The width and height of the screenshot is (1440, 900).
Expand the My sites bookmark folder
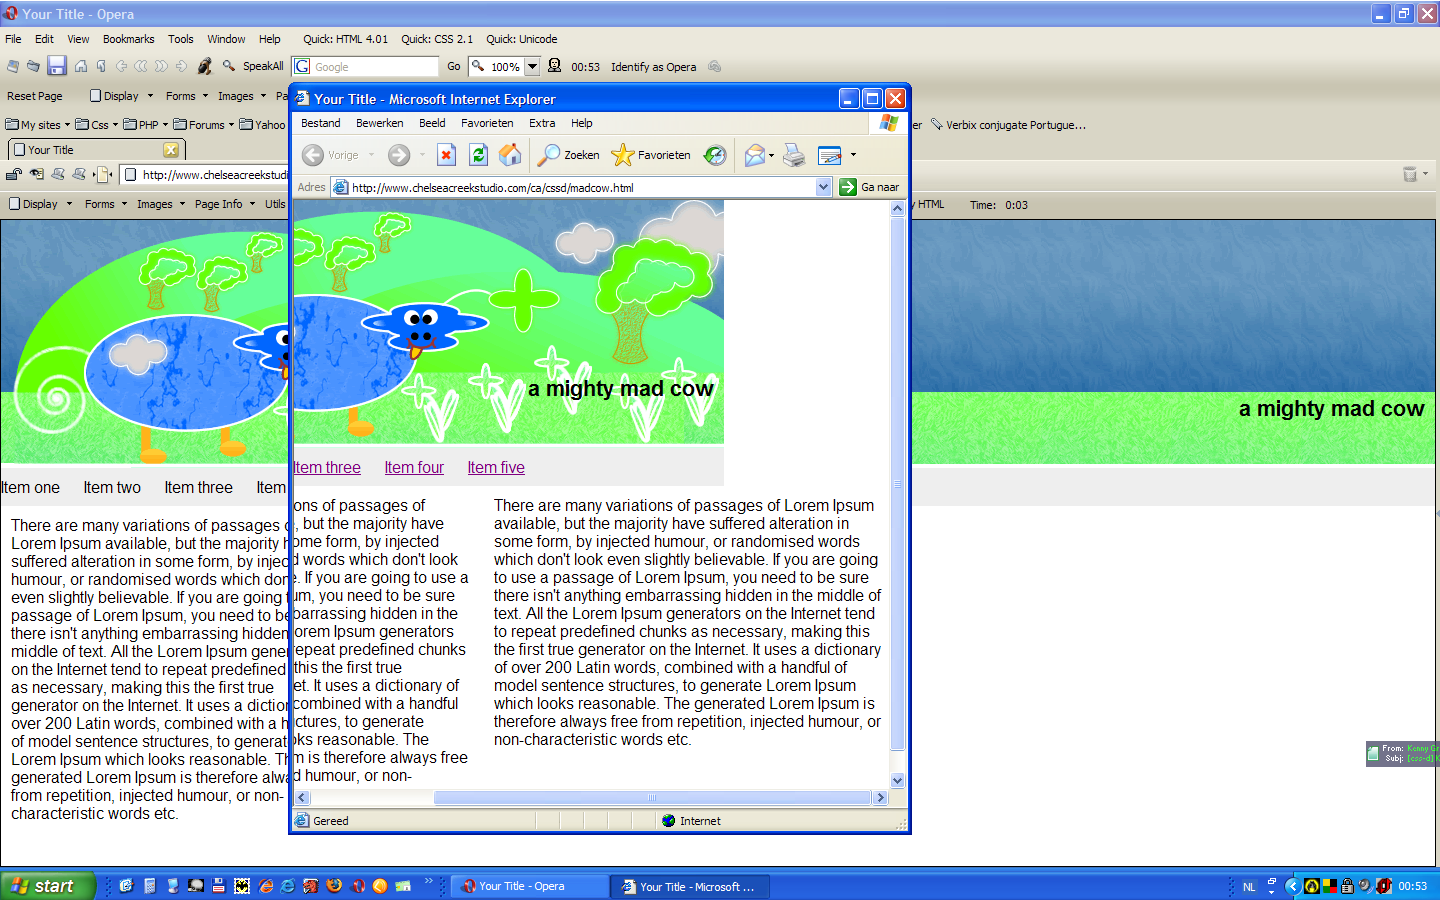[39, 125]
